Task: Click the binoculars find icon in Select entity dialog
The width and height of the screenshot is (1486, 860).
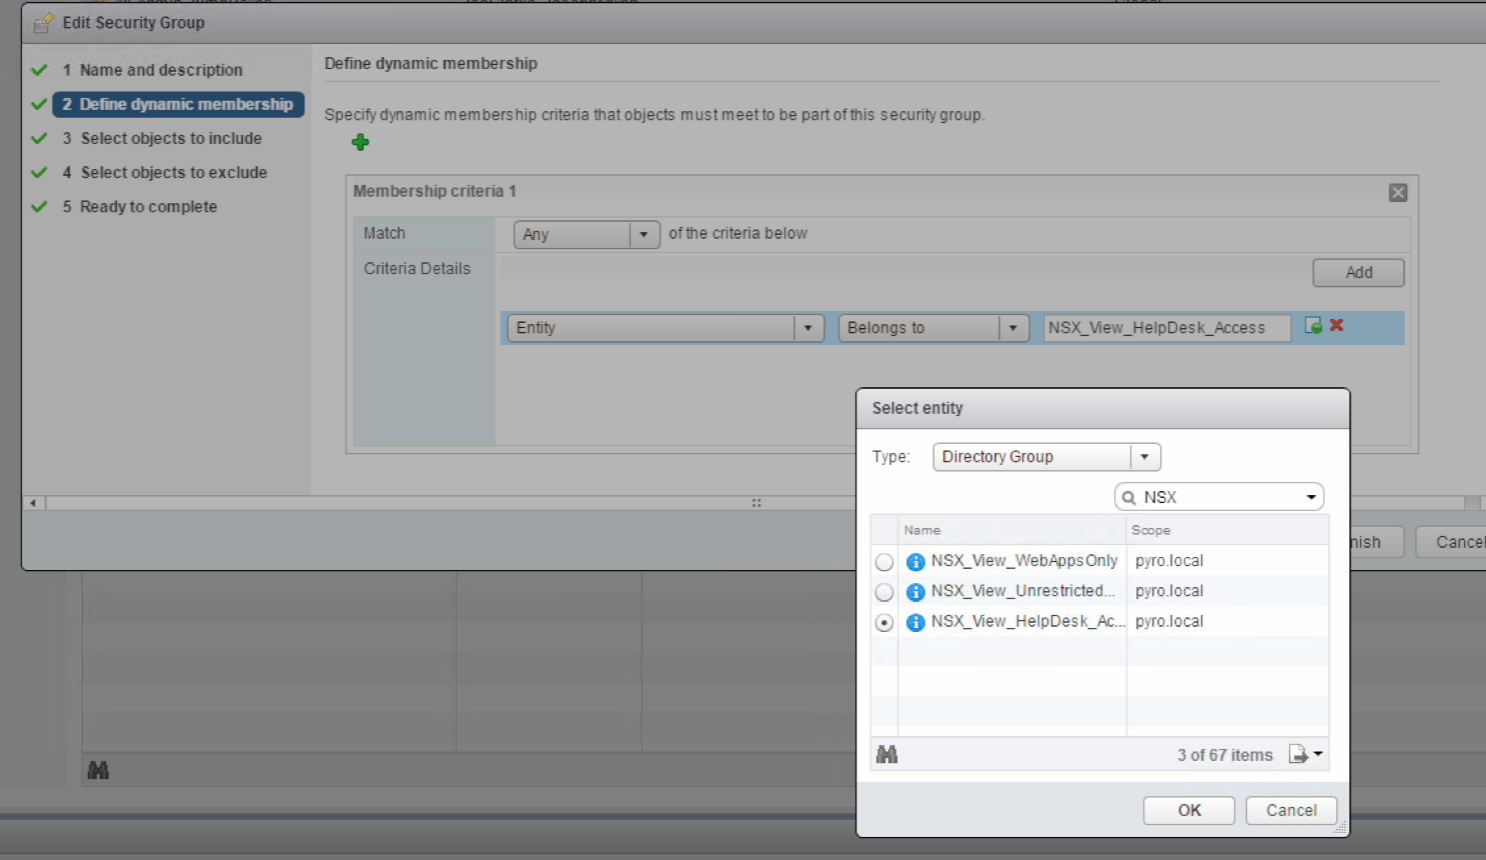Action: pyautogui.click(x=886, y=755)
